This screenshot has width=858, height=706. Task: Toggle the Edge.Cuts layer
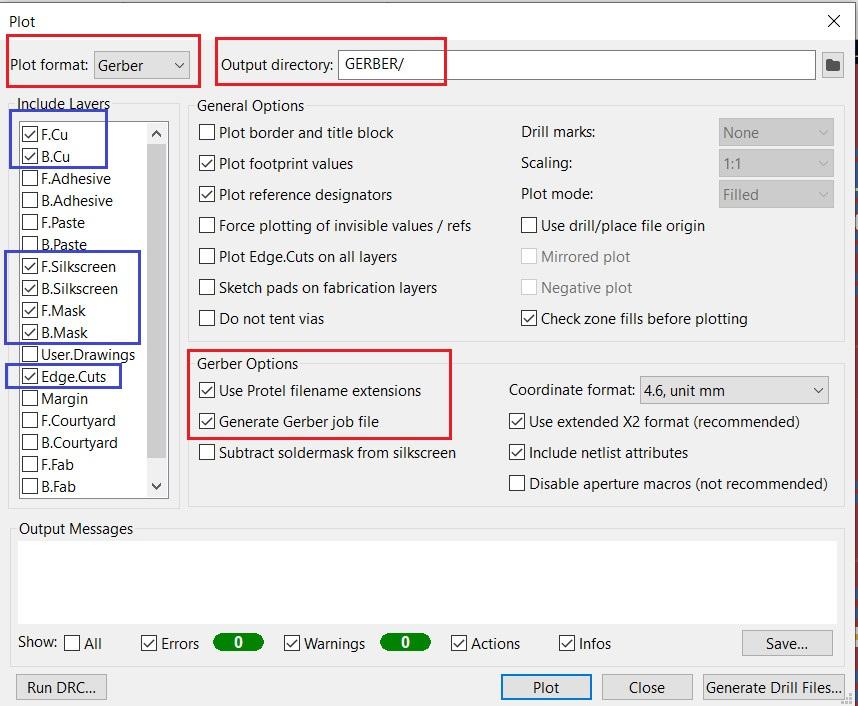pyautogui.click(x=30, y=377)
